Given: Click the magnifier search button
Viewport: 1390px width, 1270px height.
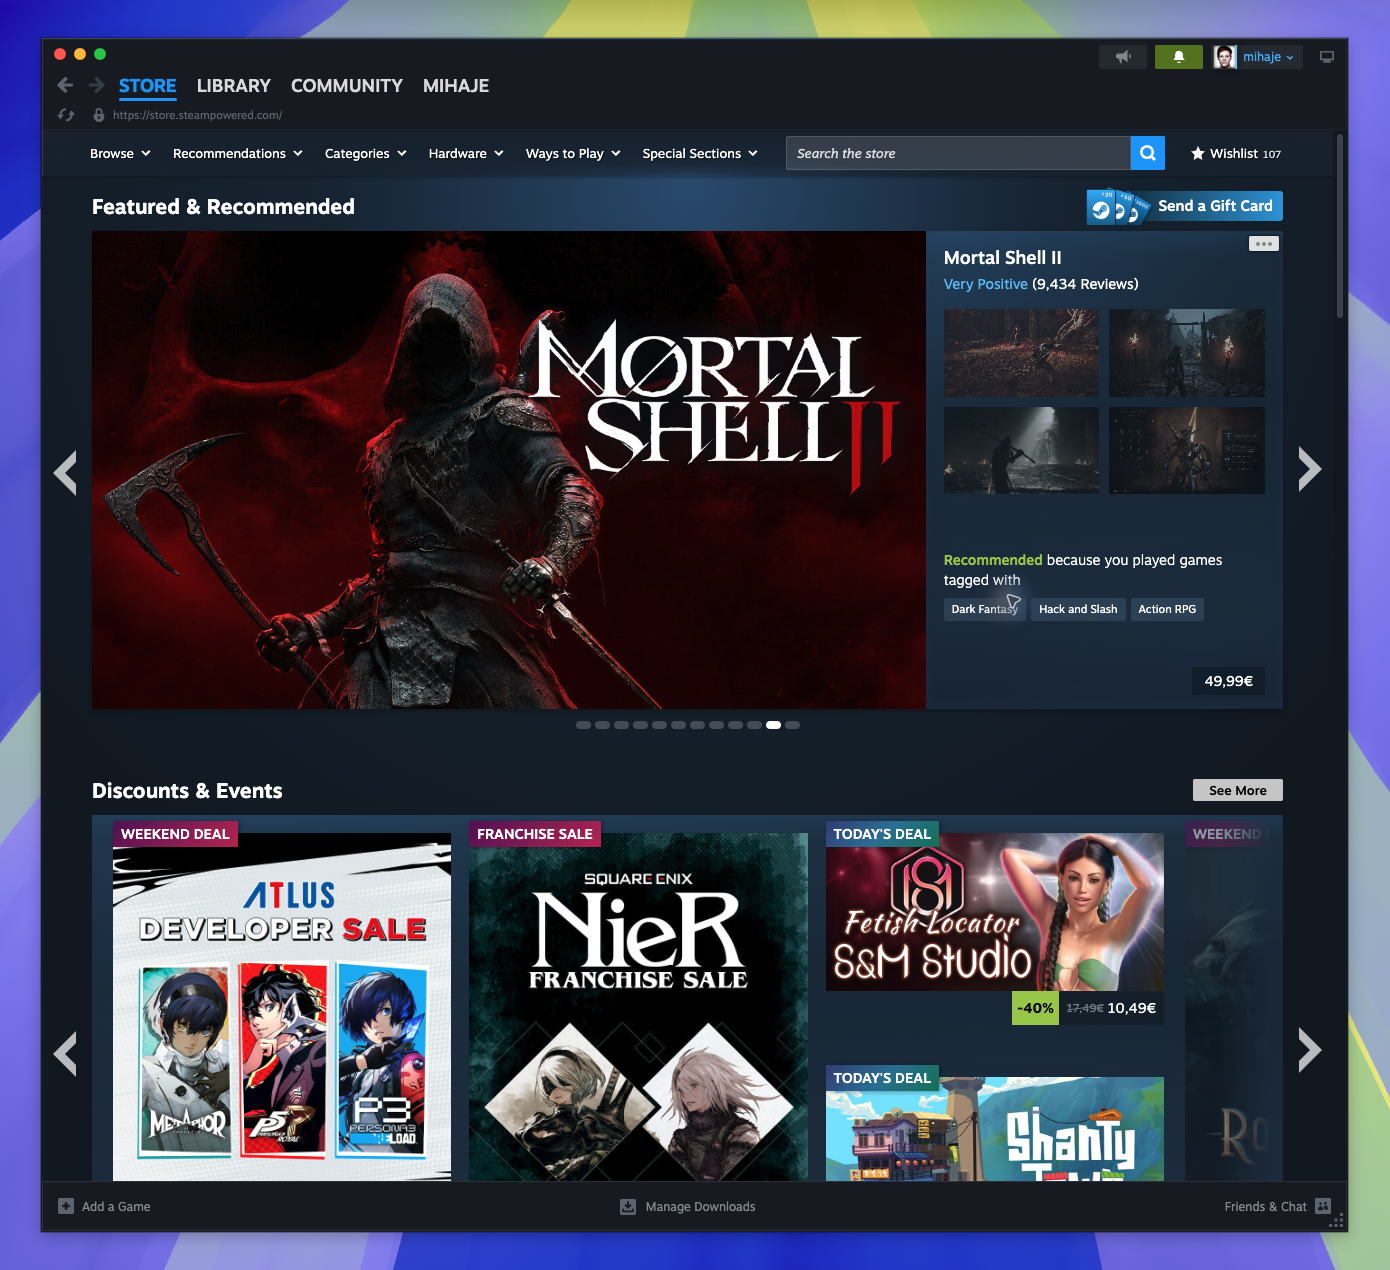Looking at the screenshot, I should tap(1148, 153).
